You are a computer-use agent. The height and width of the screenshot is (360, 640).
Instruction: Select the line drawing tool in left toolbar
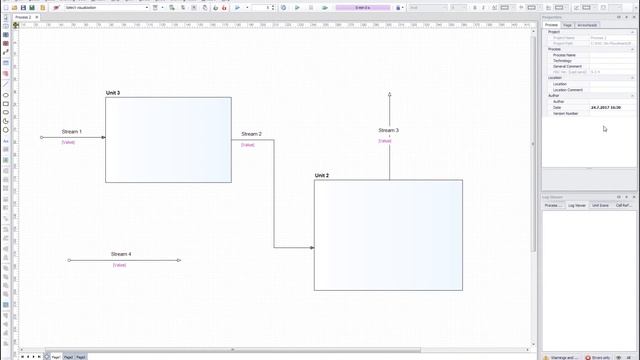tap(6, 84)
